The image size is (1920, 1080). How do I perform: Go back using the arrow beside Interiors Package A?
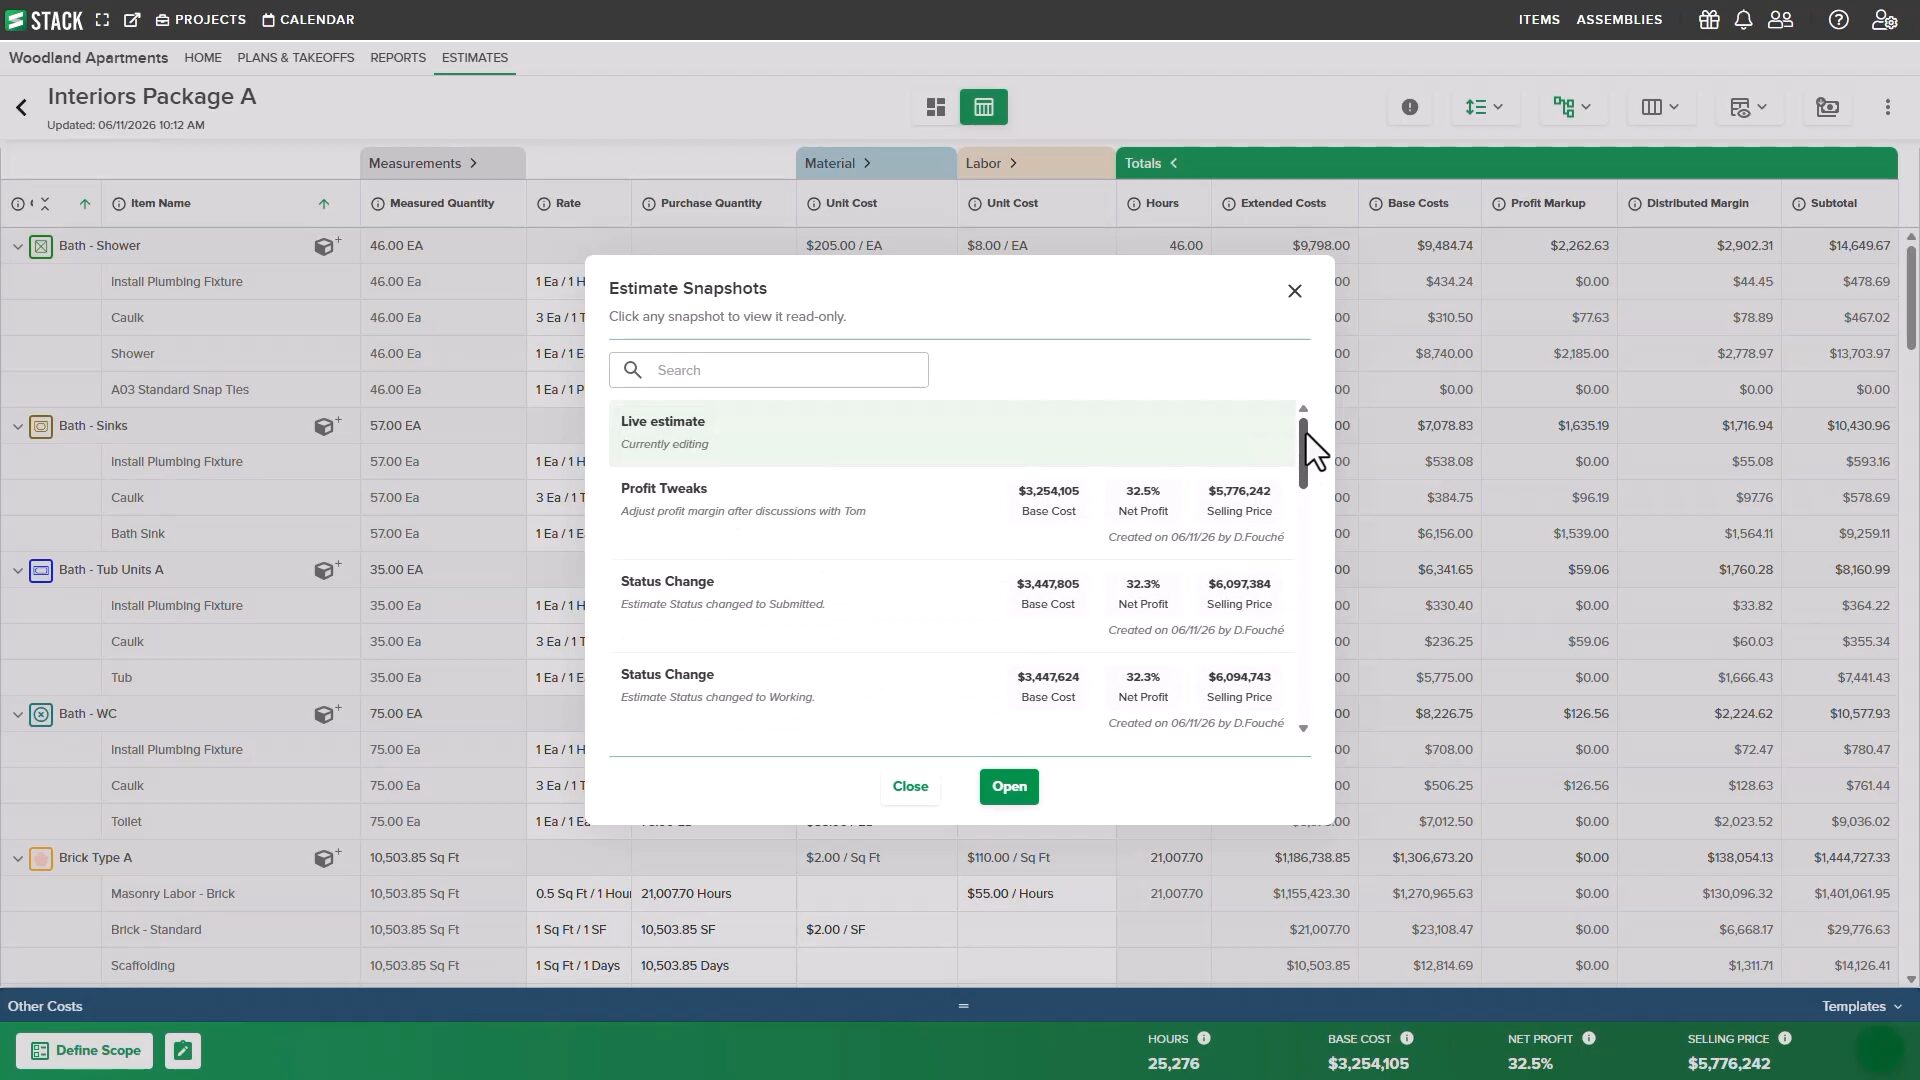pos(21,107)
